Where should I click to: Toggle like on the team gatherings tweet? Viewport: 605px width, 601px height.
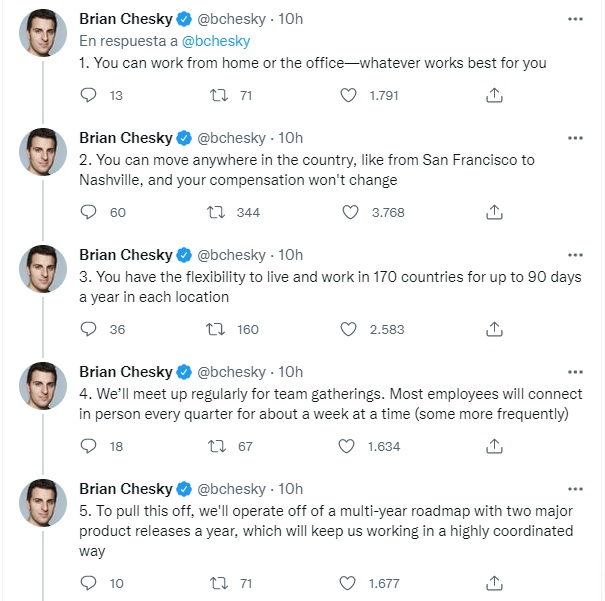349,446
